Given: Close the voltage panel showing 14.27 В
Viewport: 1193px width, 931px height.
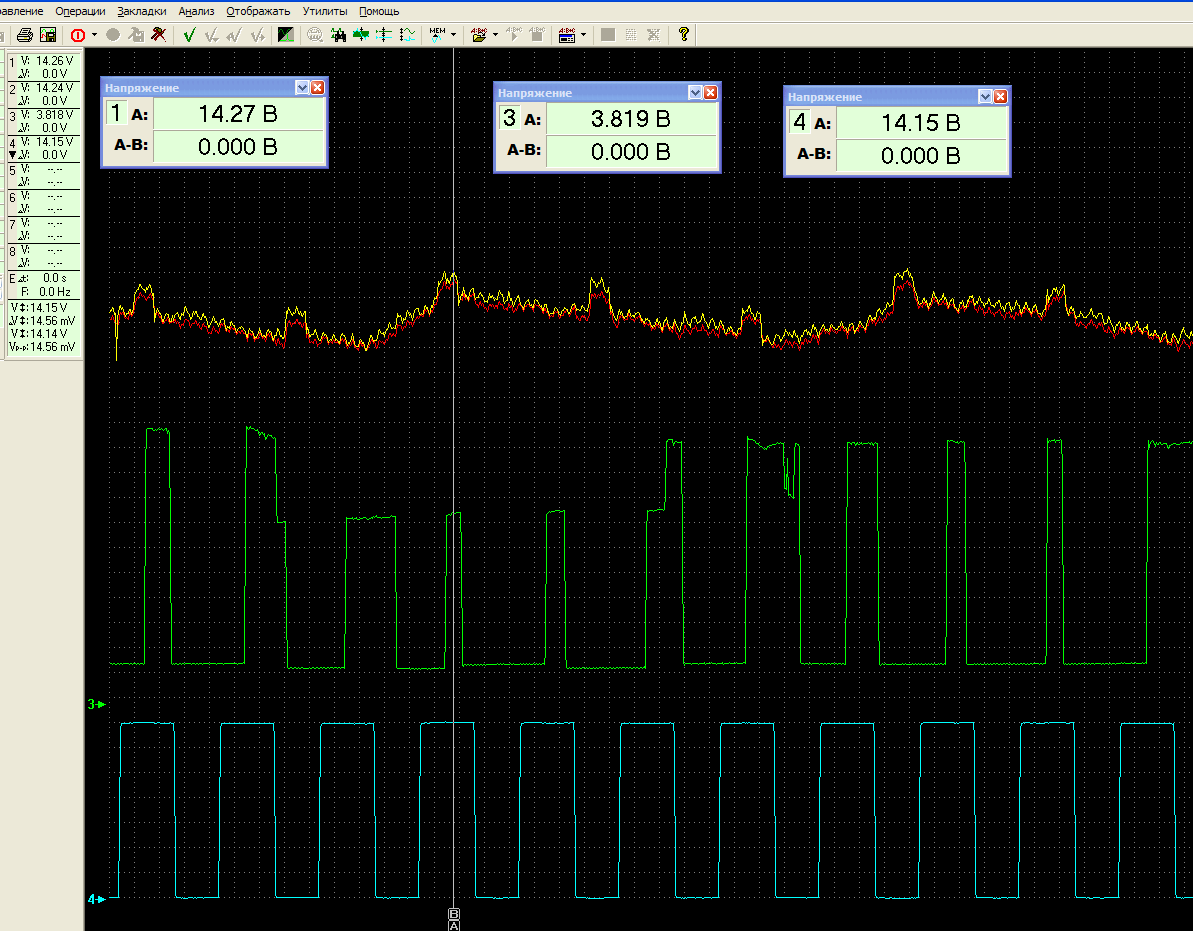Looking at the screenshot, I should (317, 87).
